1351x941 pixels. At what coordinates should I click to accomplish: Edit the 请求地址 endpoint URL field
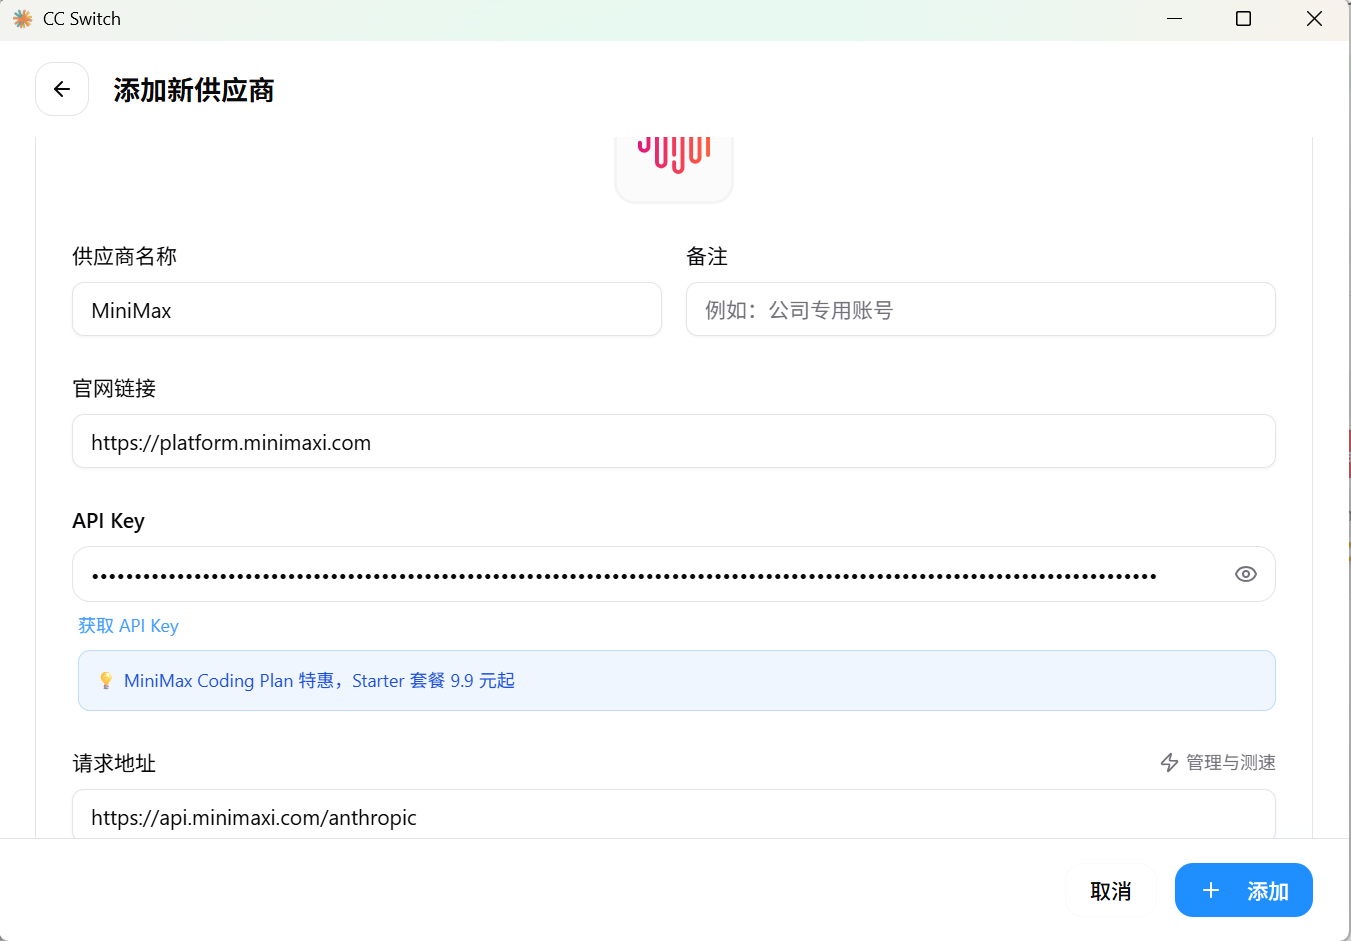674,815
